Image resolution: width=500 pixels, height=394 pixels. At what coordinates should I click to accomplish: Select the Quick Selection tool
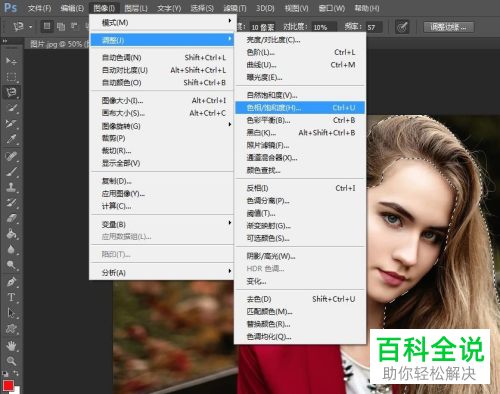[11, 108]
